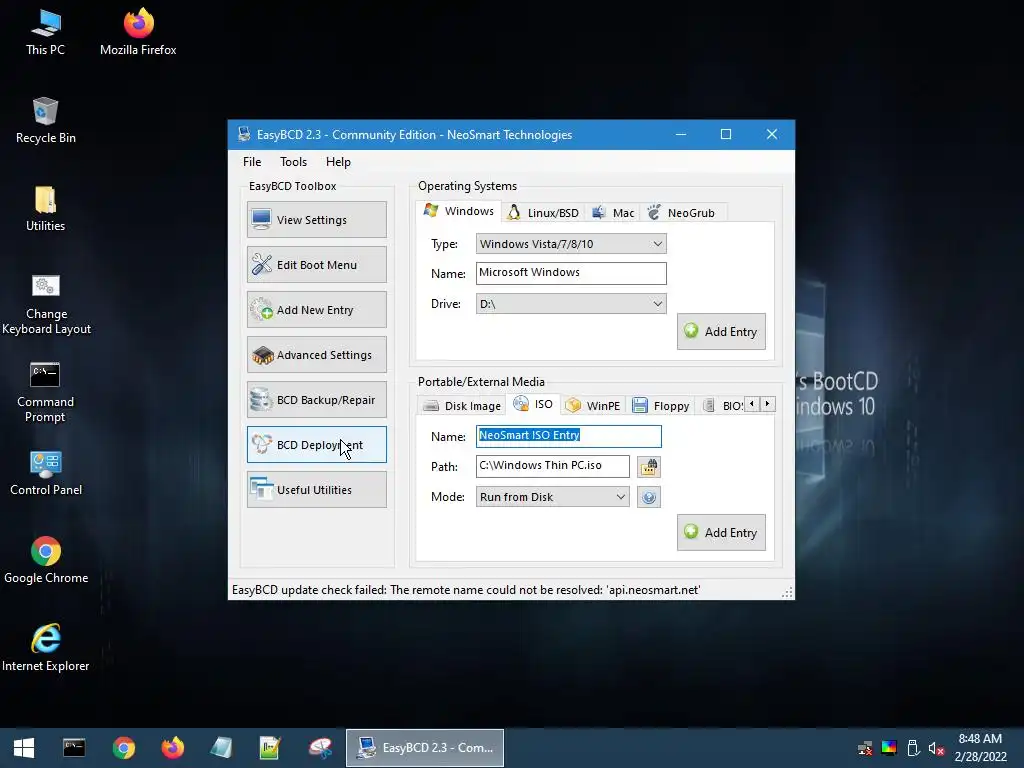Viewport: 1024px width, 768px height.
Task: Open Useful Utilities section
Action: click(x=317, y=490)
